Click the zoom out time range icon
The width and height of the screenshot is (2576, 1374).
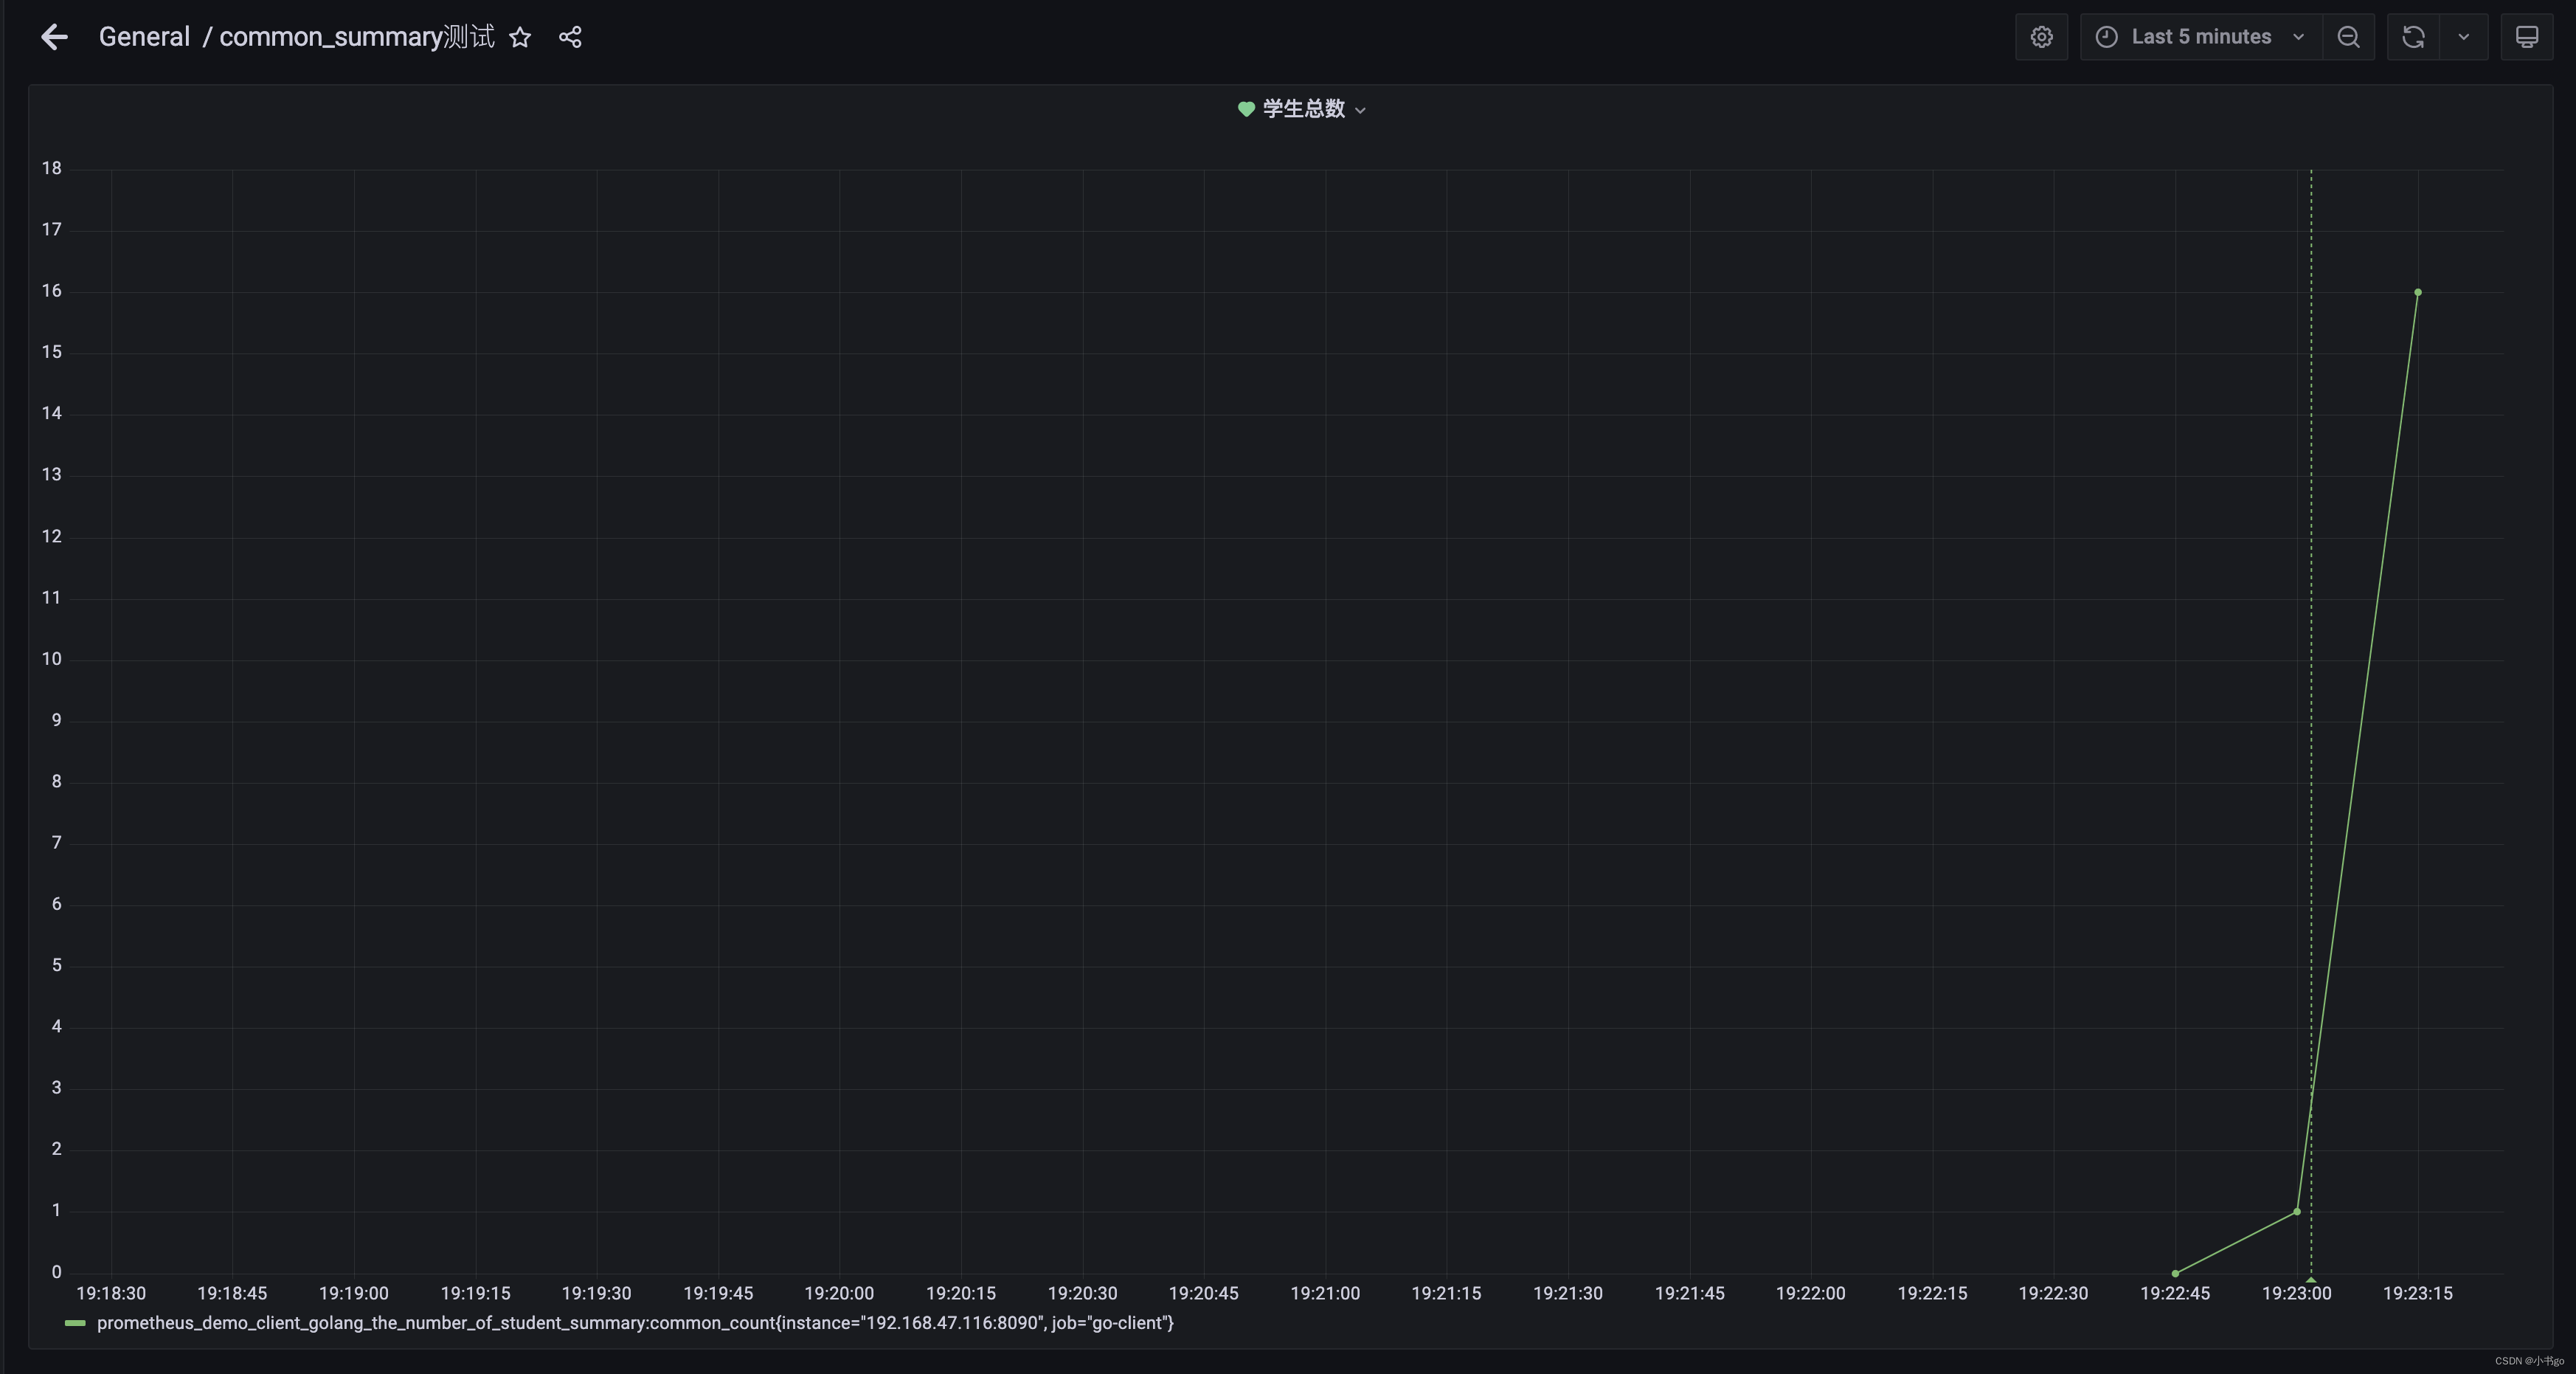[x=2348, y=37]
